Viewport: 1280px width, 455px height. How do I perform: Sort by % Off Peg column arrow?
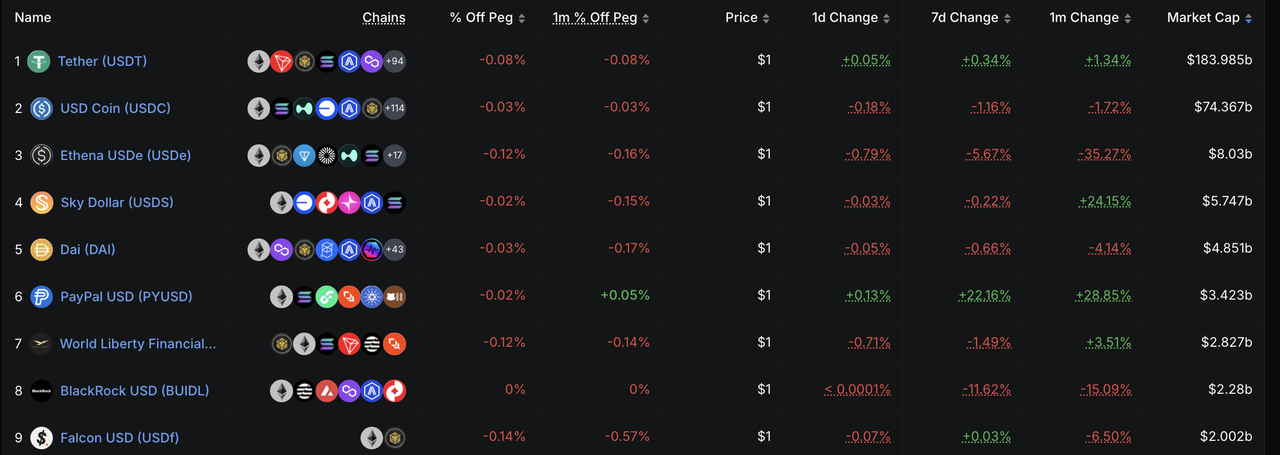[x=522, y=19]
